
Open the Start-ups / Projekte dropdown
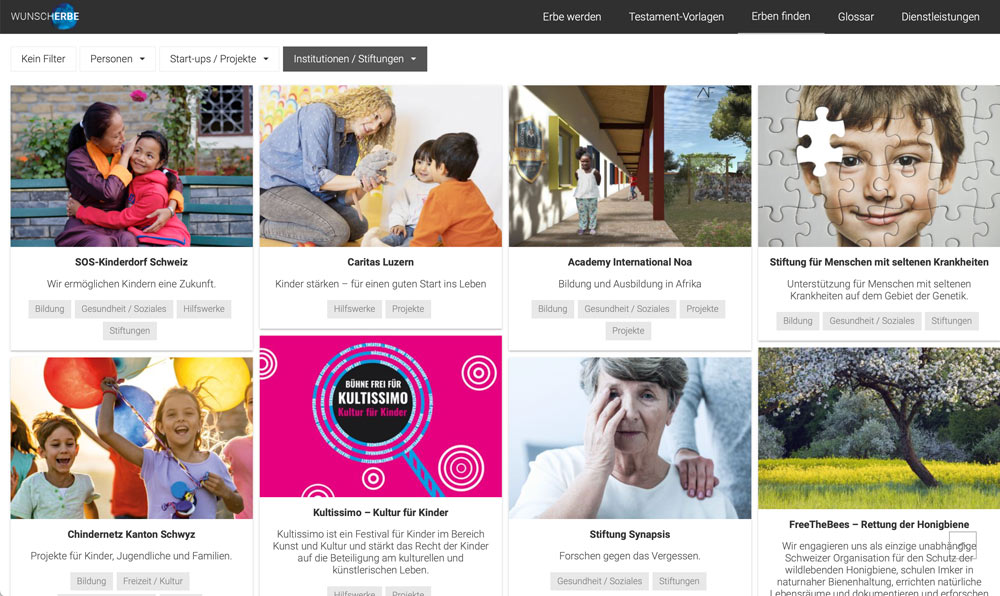[x=219, y=59]
